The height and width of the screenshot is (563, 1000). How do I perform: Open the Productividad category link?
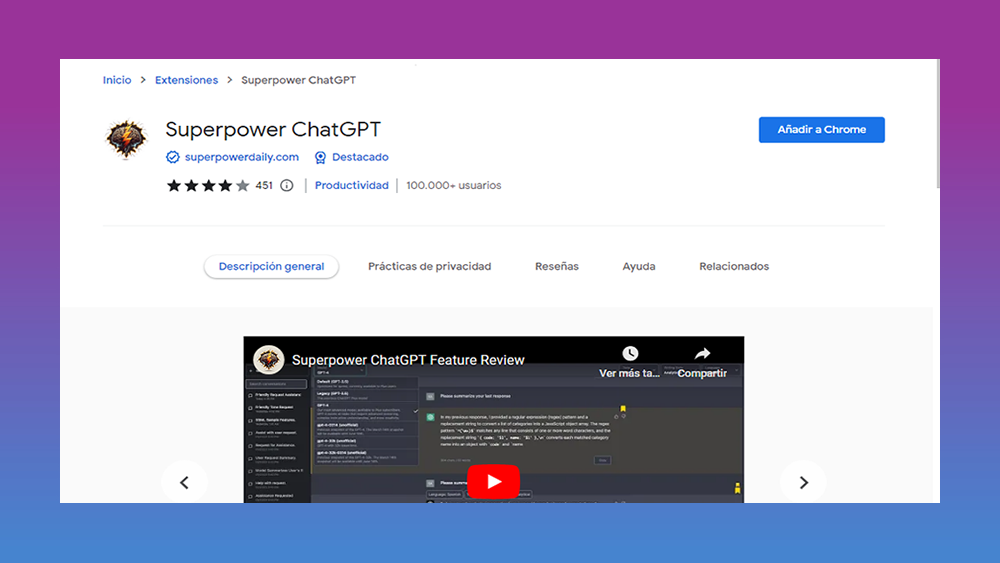click(351, 186)
